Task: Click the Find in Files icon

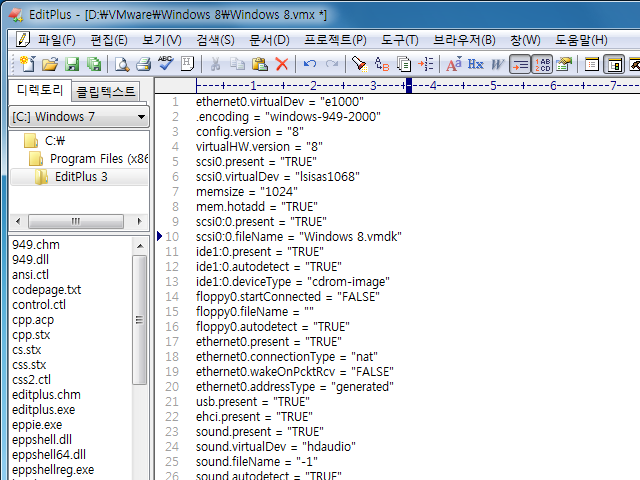Action: click(404, 64)
